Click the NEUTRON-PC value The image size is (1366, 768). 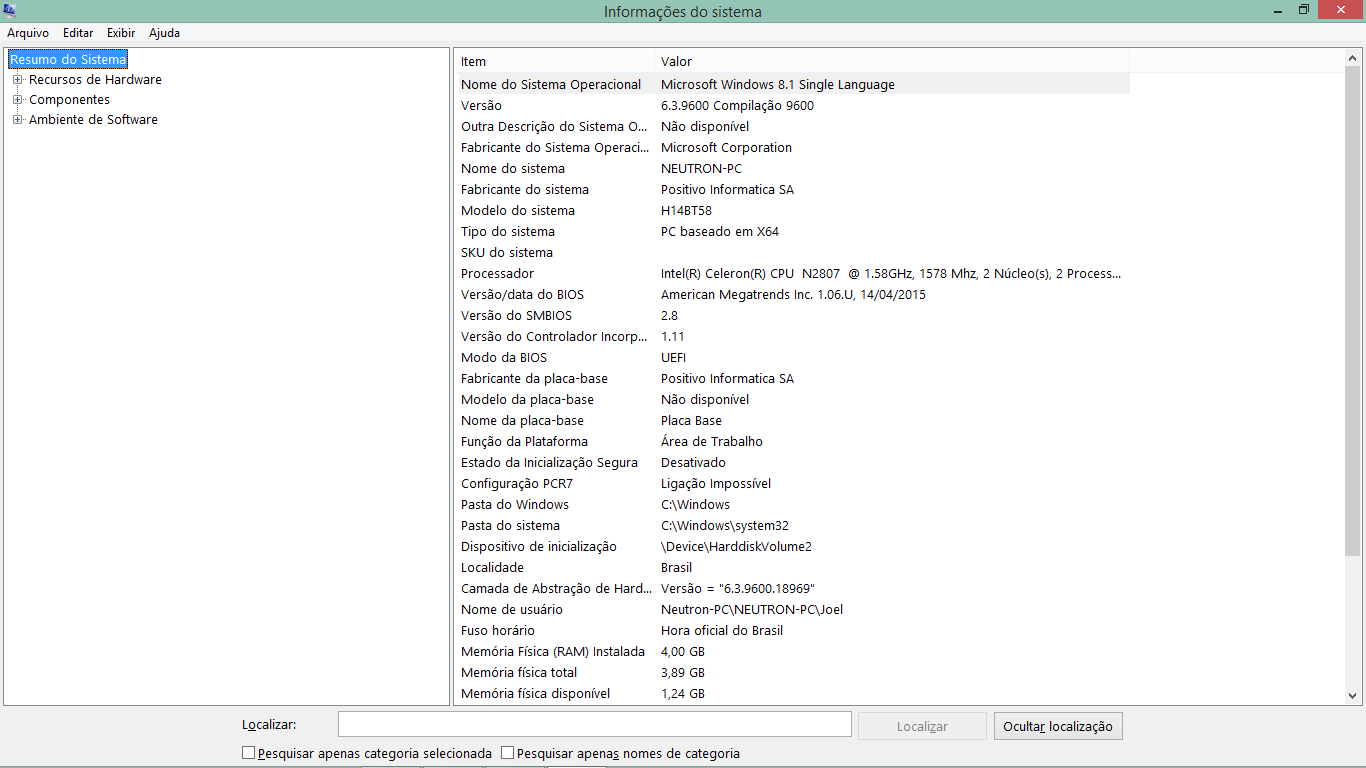coord(701,169)
